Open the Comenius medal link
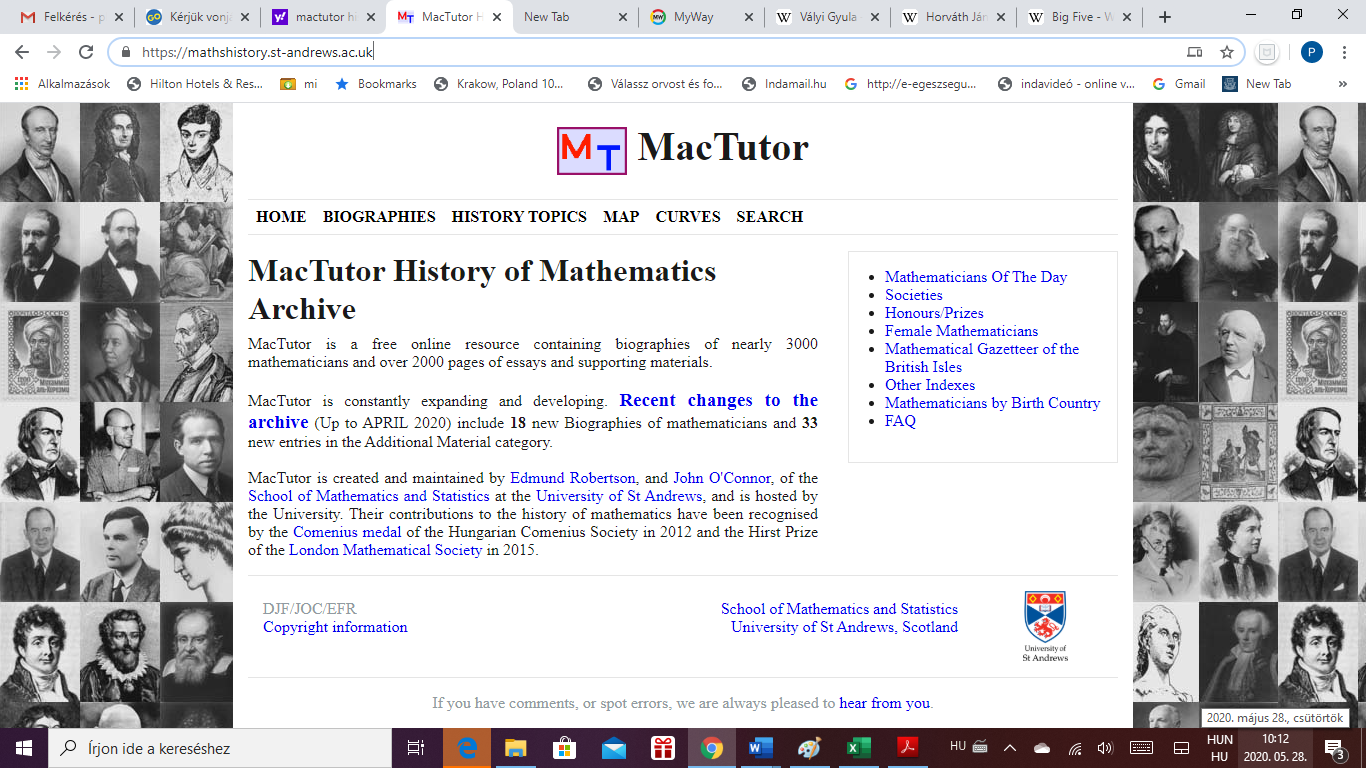This screenshot has width=1366, height=768. point(347,532)
